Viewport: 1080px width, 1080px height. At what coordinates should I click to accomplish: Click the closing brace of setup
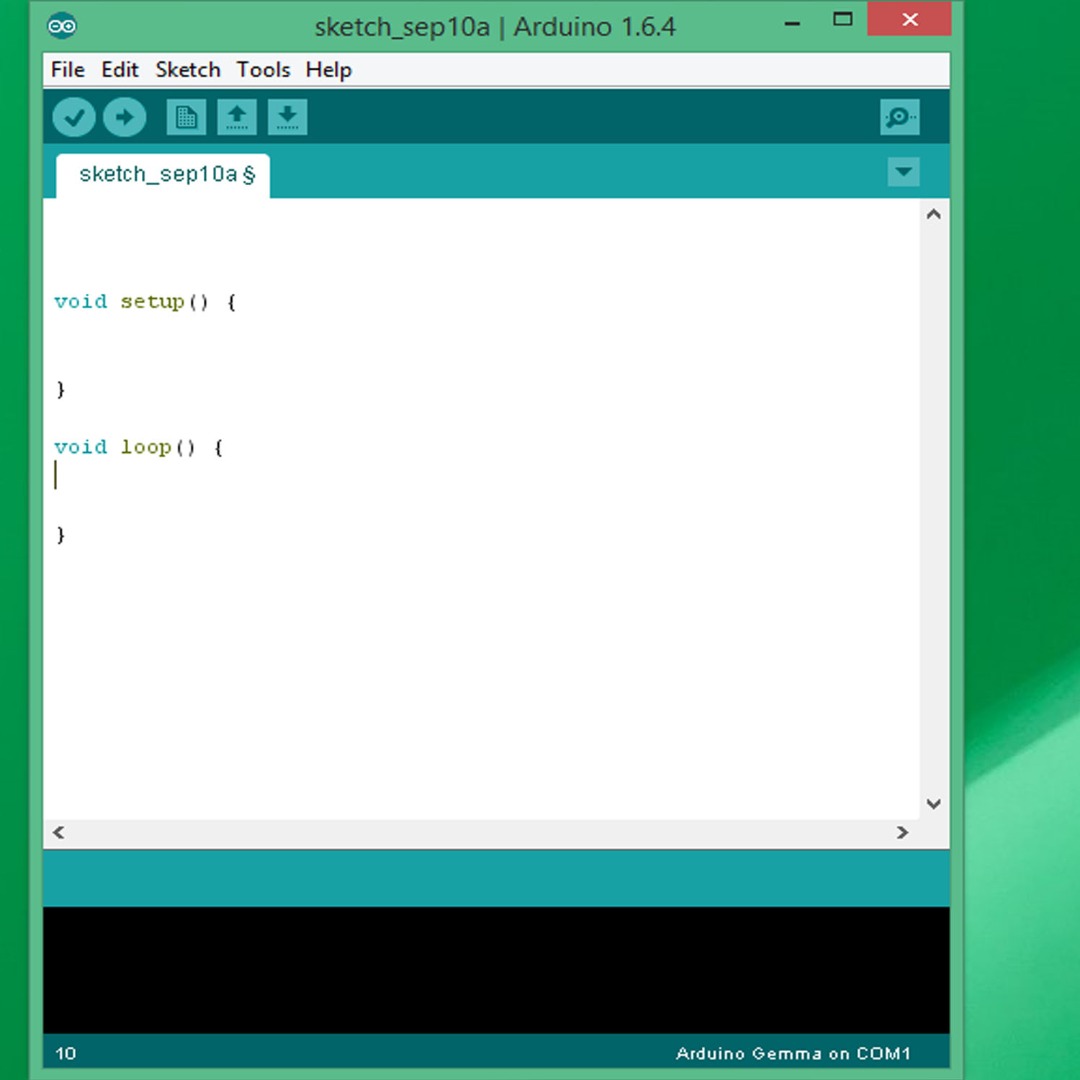[61, 389]
